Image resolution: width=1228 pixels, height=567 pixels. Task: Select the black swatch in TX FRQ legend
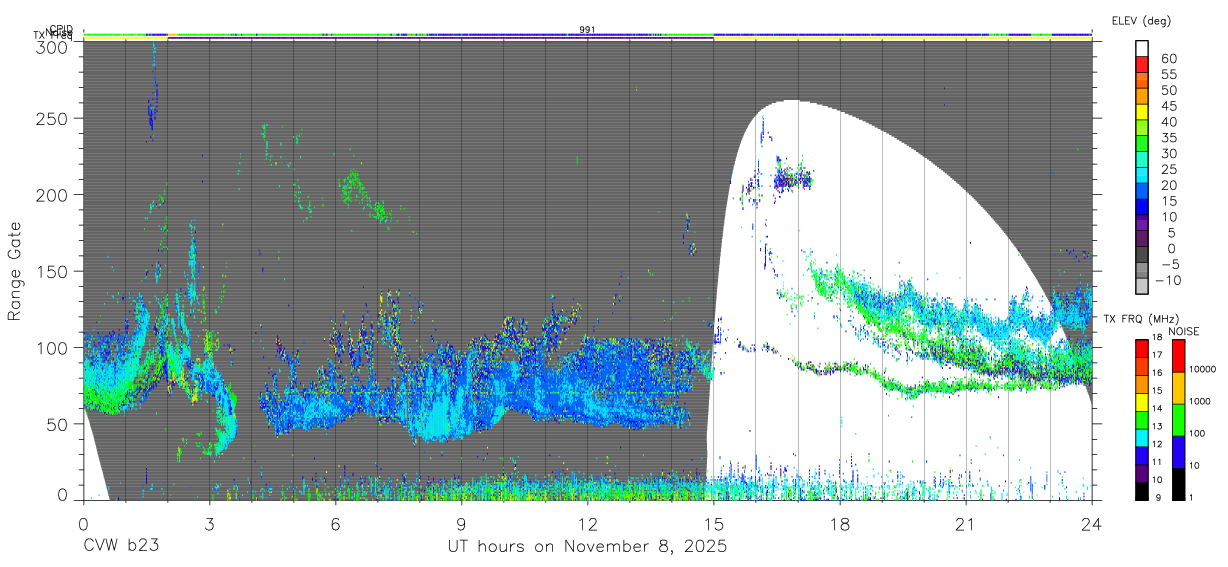click(1142, 491)
